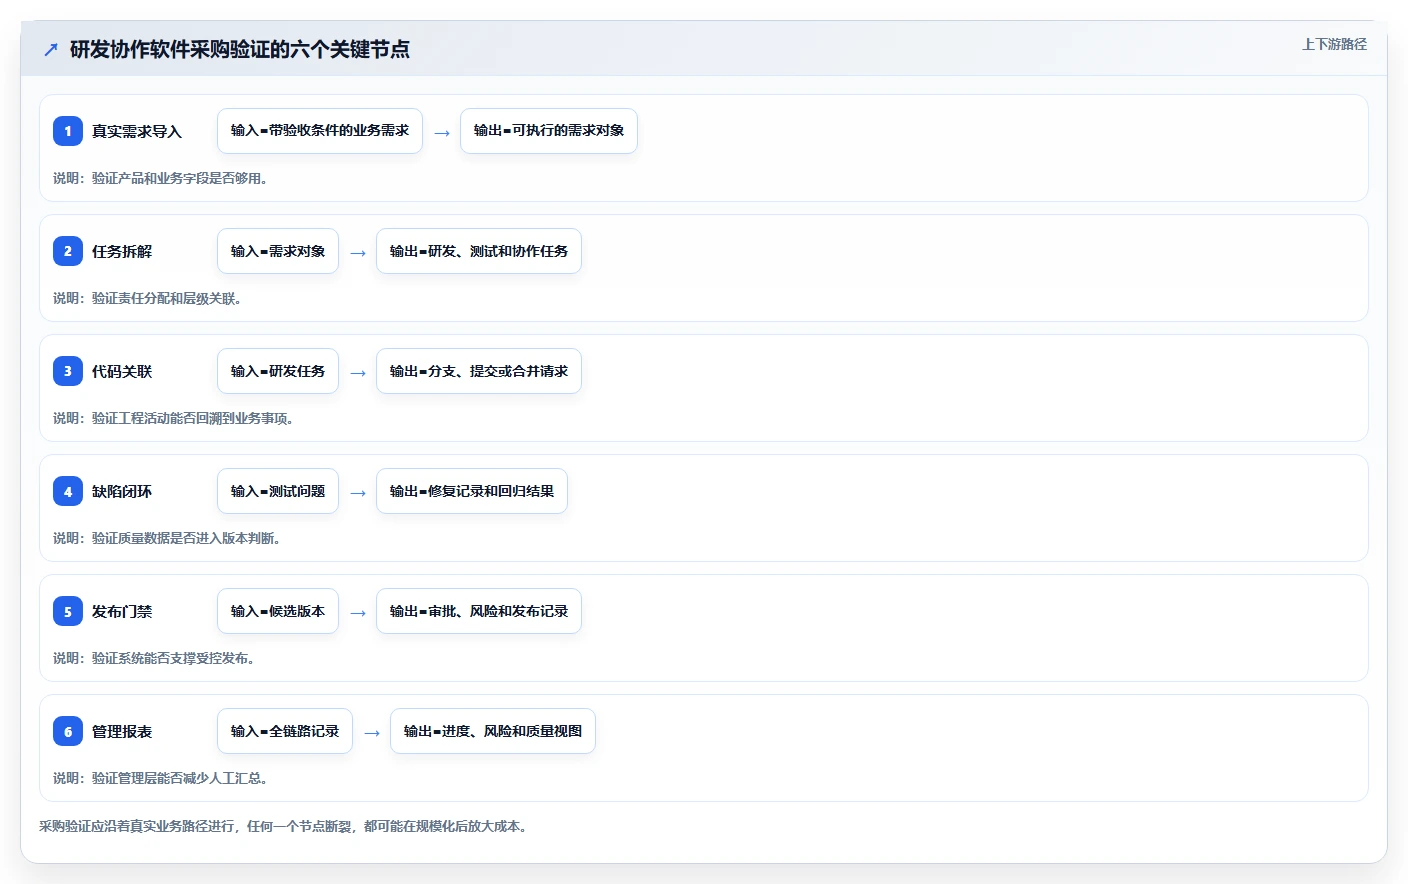Click the step name 发布门禁
Image resolution: width=1408 pixels, height=884 pixels.
(122, 612)
